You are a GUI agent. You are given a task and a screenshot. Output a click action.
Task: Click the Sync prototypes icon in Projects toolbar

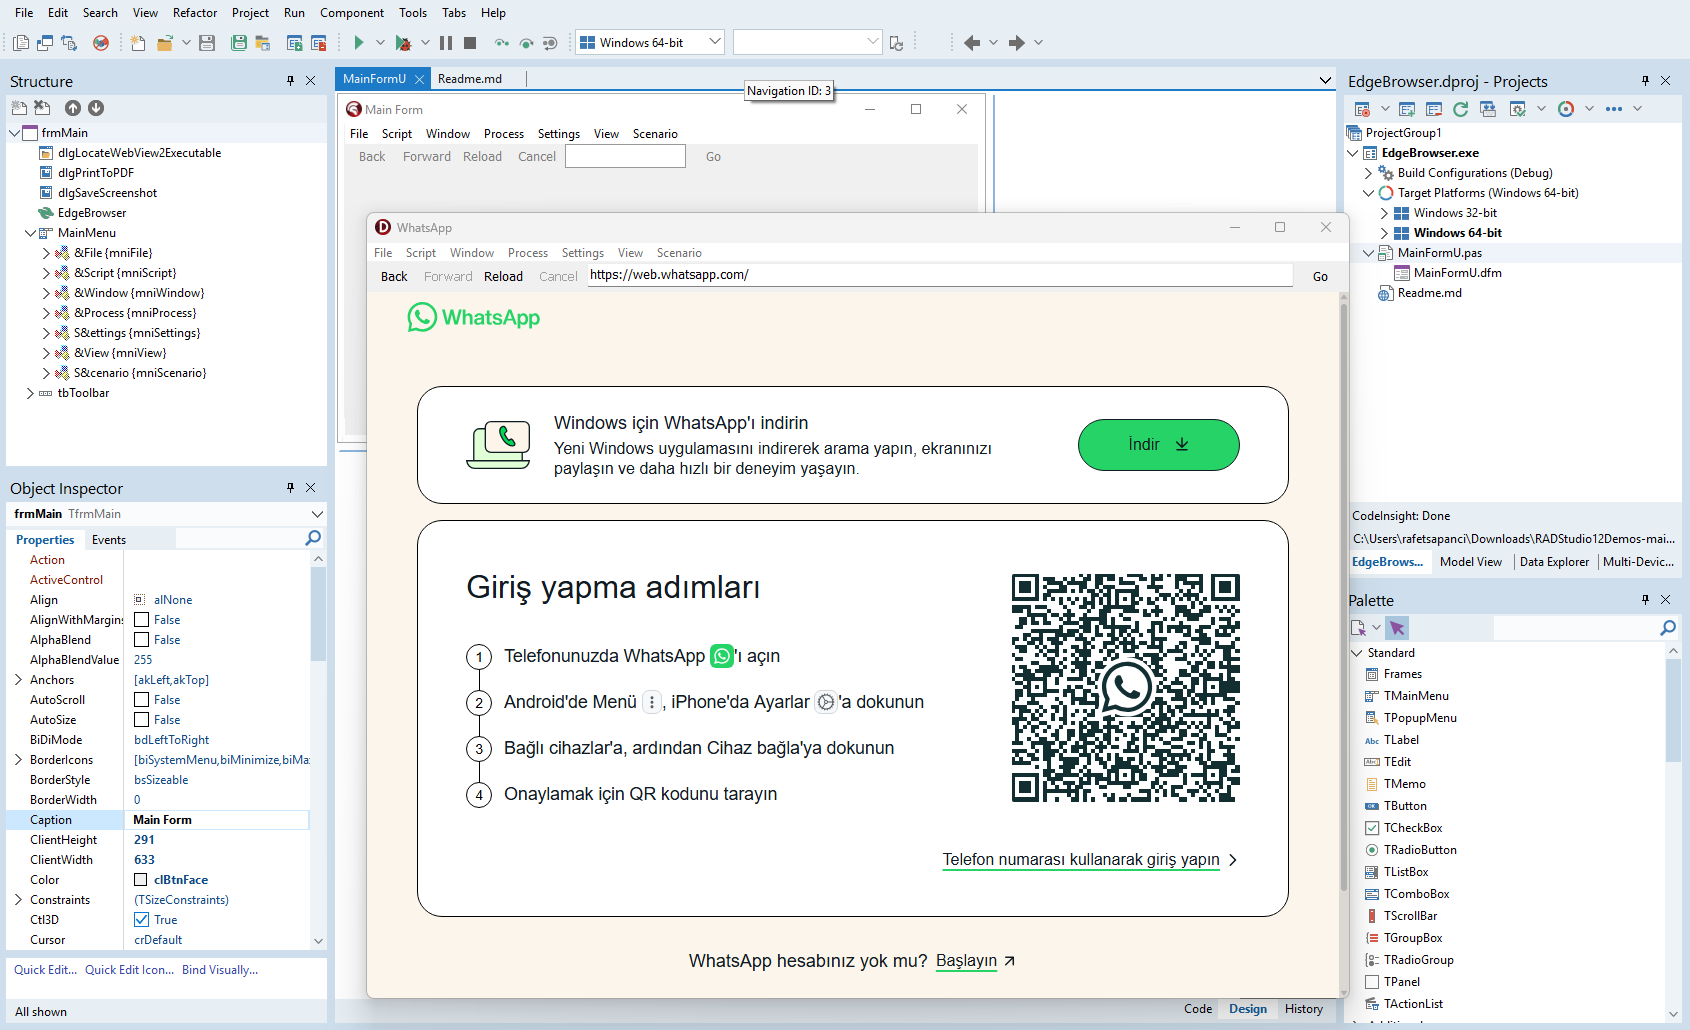[x=1488, y=109]
